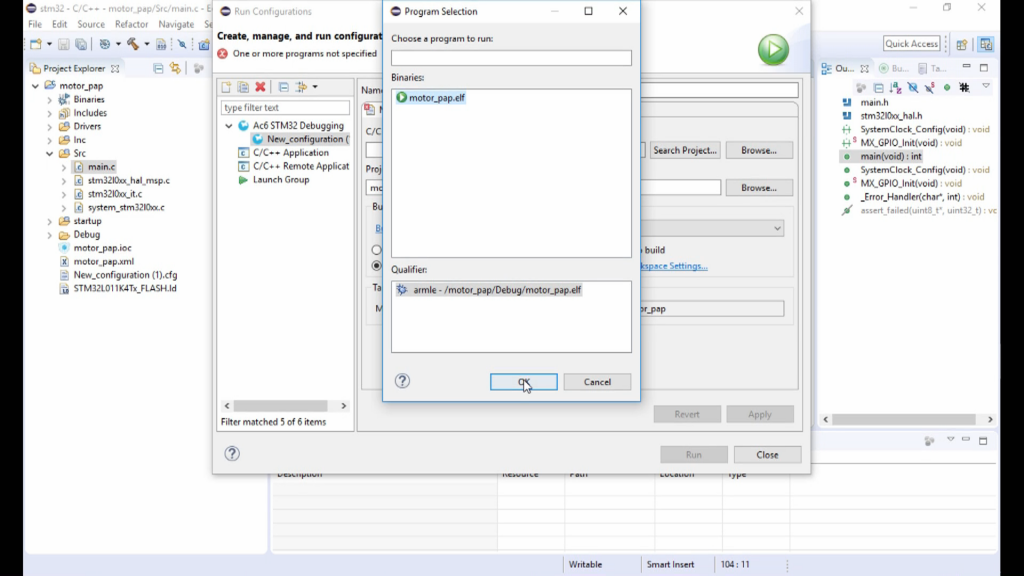Collapse the Ac6 STM32 Debugging tree node

pos(229,126)
